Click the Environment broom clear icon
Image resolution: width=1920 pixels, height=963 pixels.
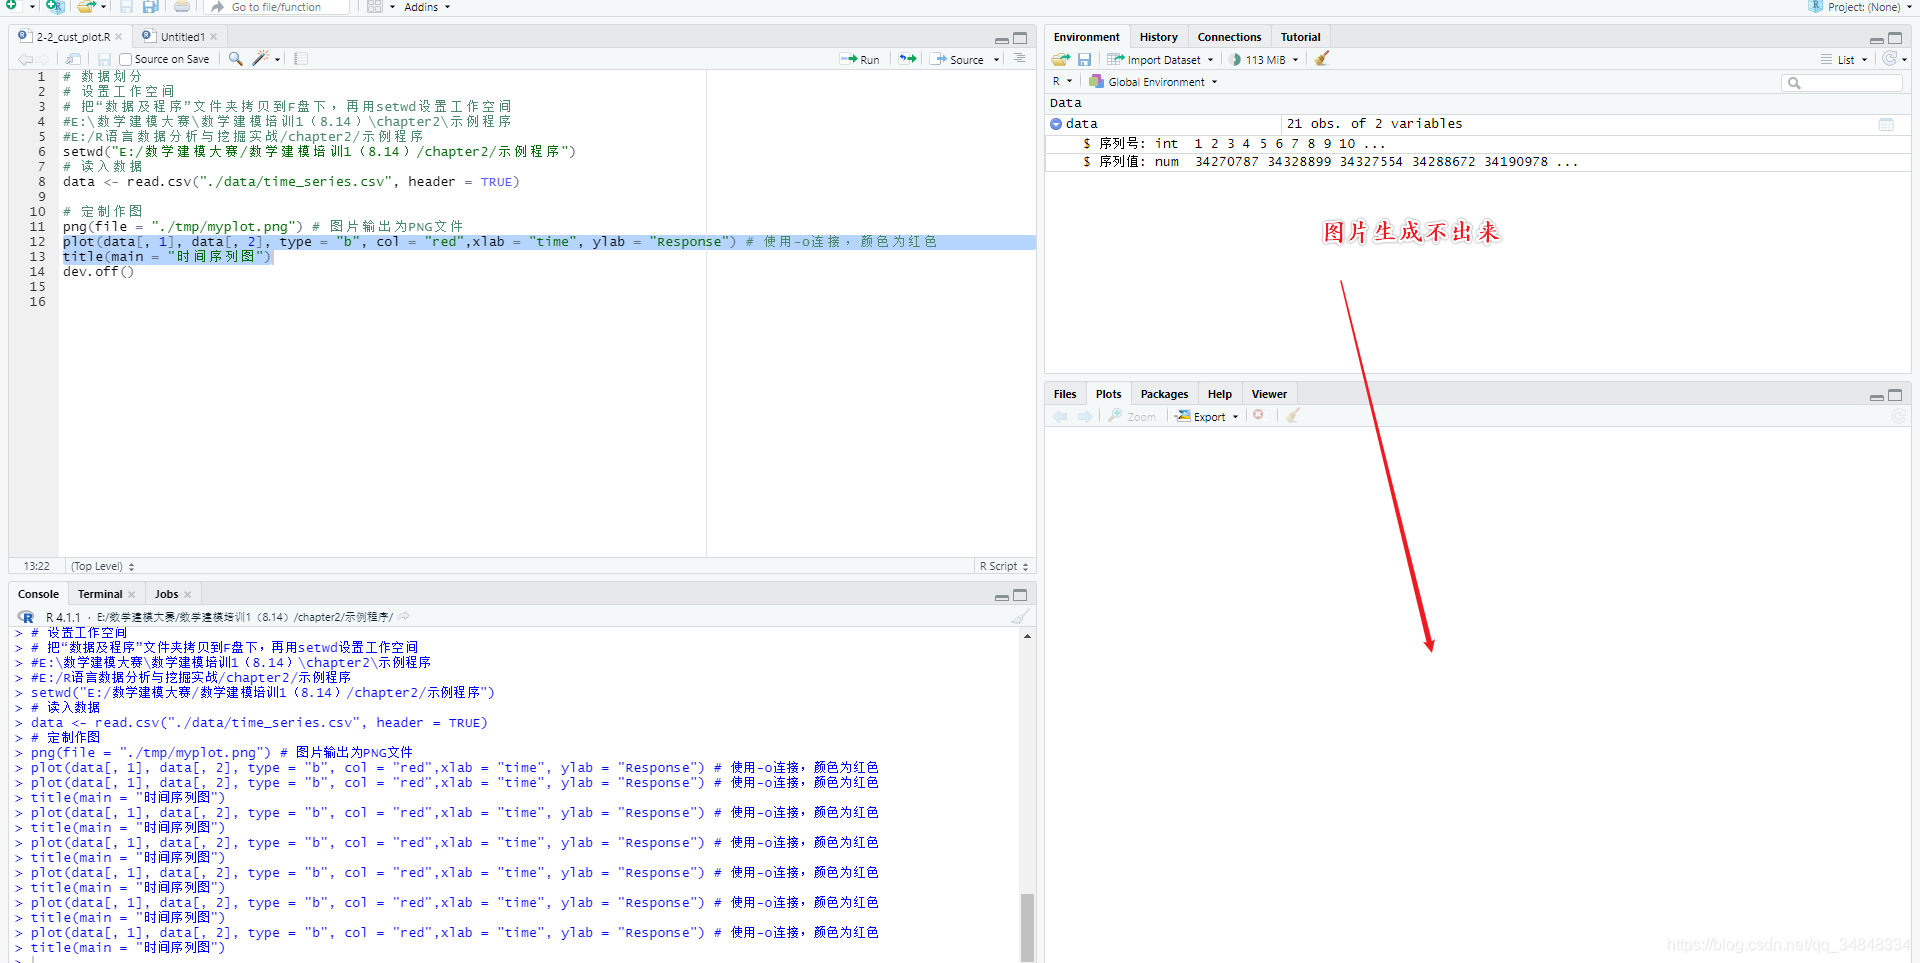(1322, 59)
